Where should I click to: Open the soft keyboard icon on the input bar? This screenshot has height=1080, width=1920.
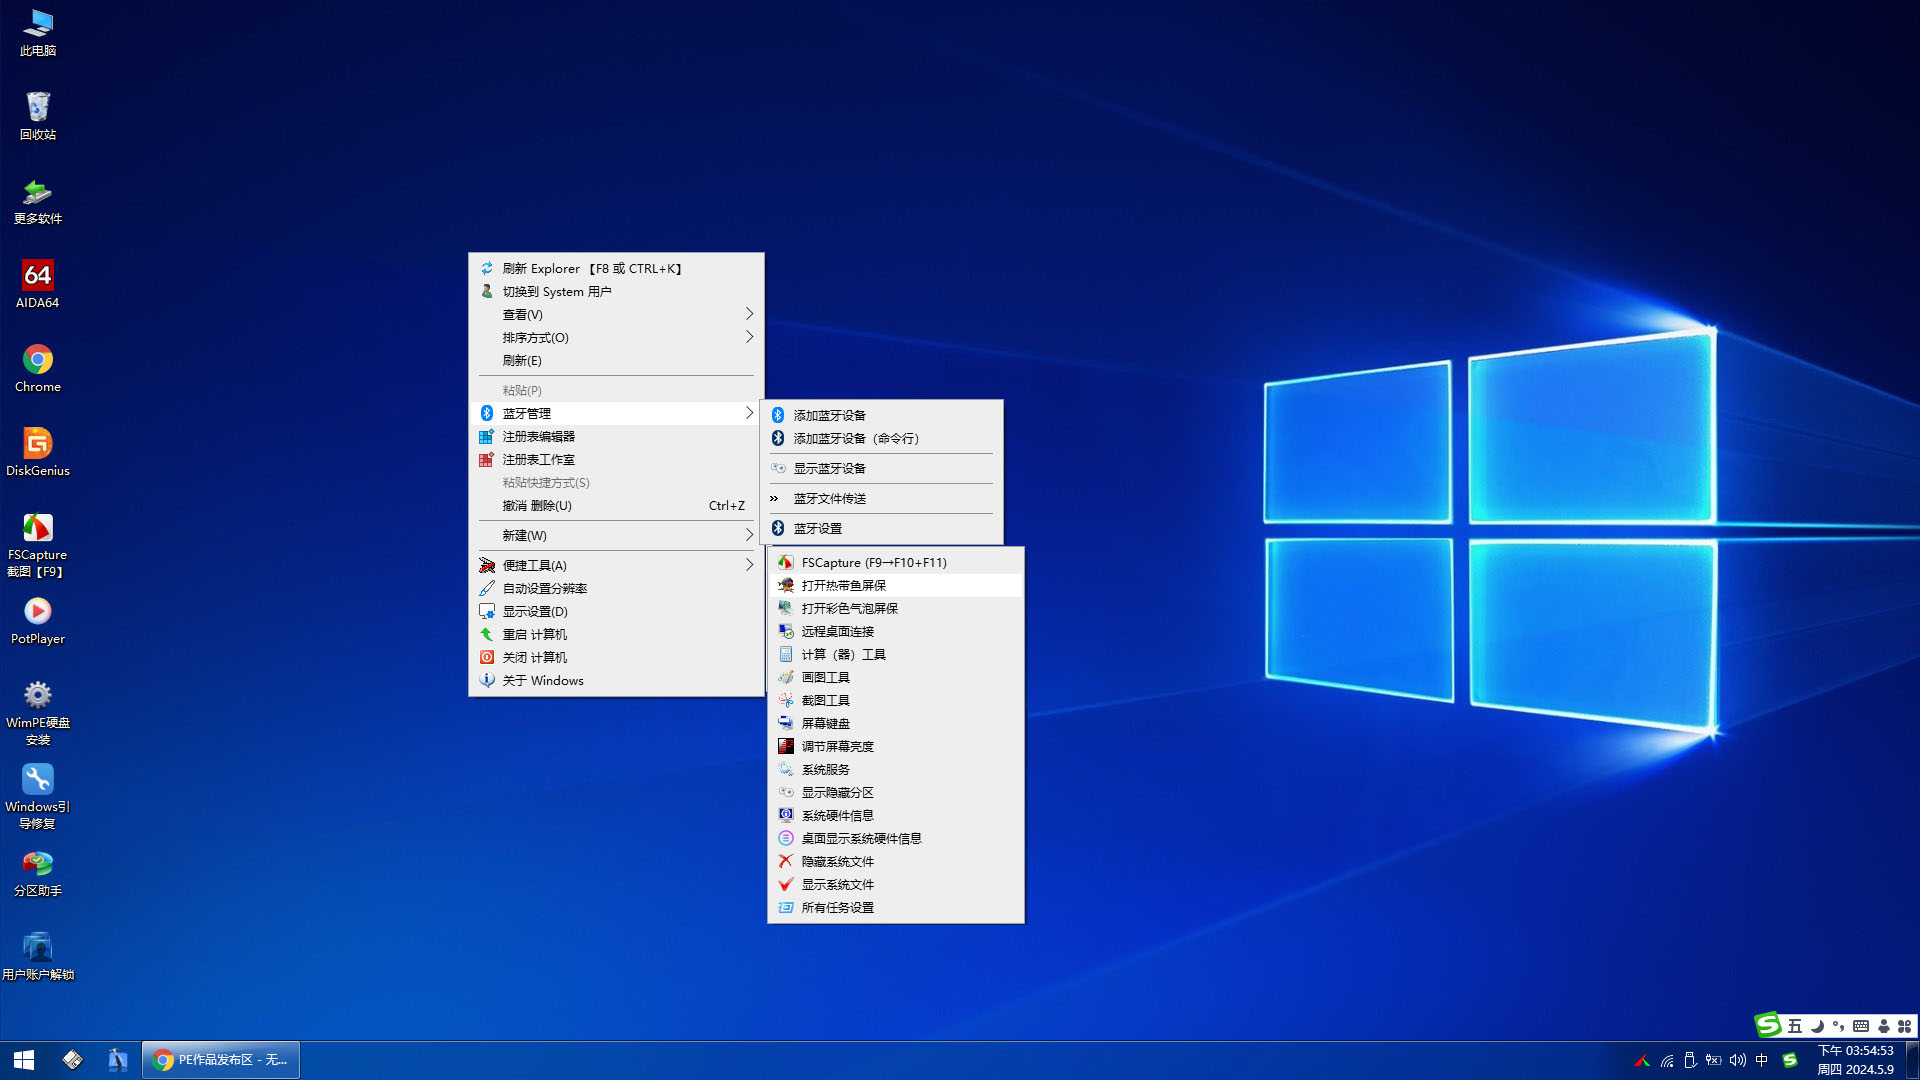[x=1861, y=1026]
